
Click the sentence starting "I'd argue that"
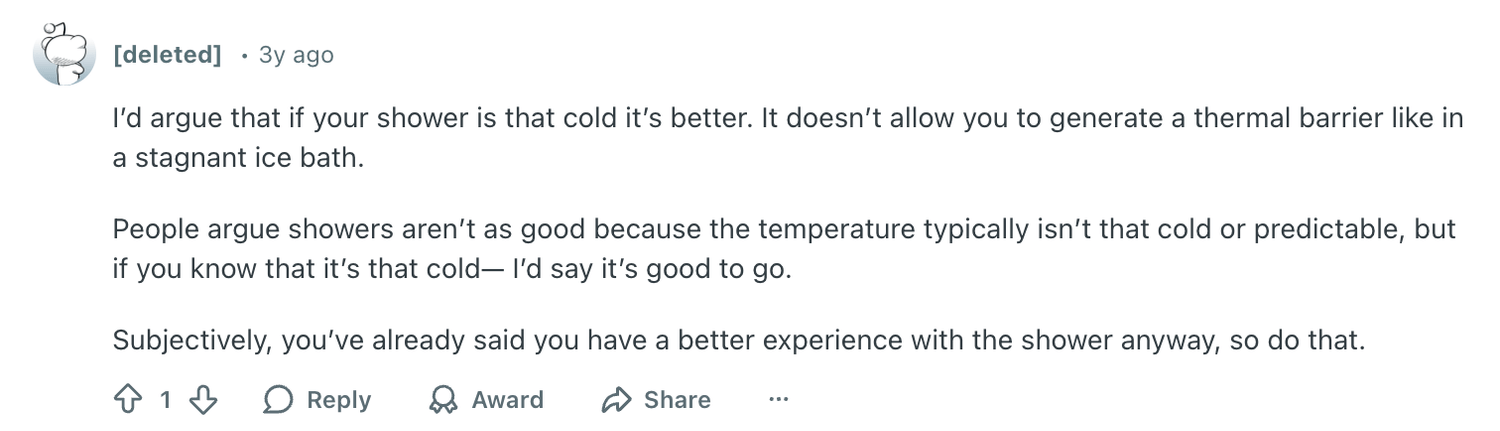click(x=430, y=119)
